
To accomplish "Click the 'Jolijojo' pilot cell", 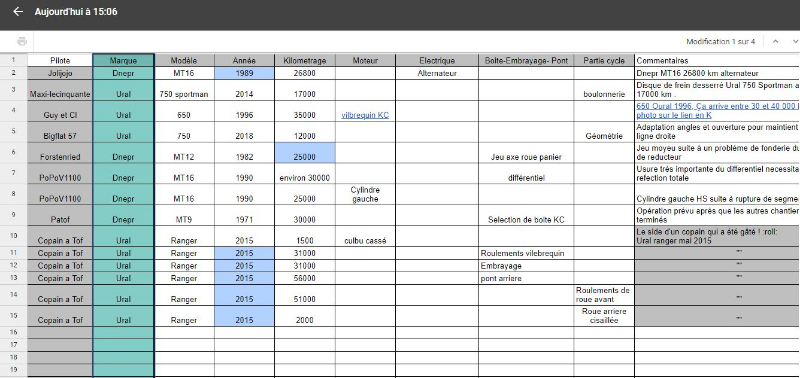I will pyautogui.click(x=60, y=73).
